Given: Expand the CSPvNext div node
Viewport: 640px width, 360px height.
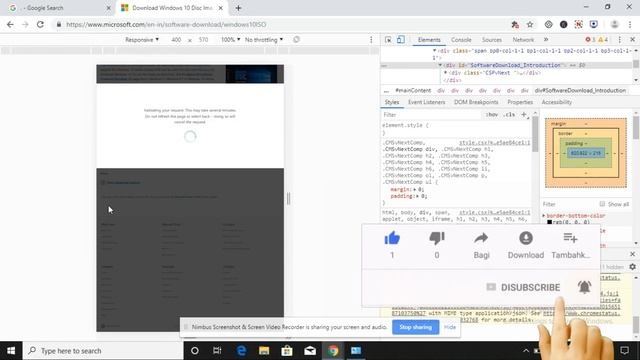Looking at the screenshot, I should tap(446, 73).
